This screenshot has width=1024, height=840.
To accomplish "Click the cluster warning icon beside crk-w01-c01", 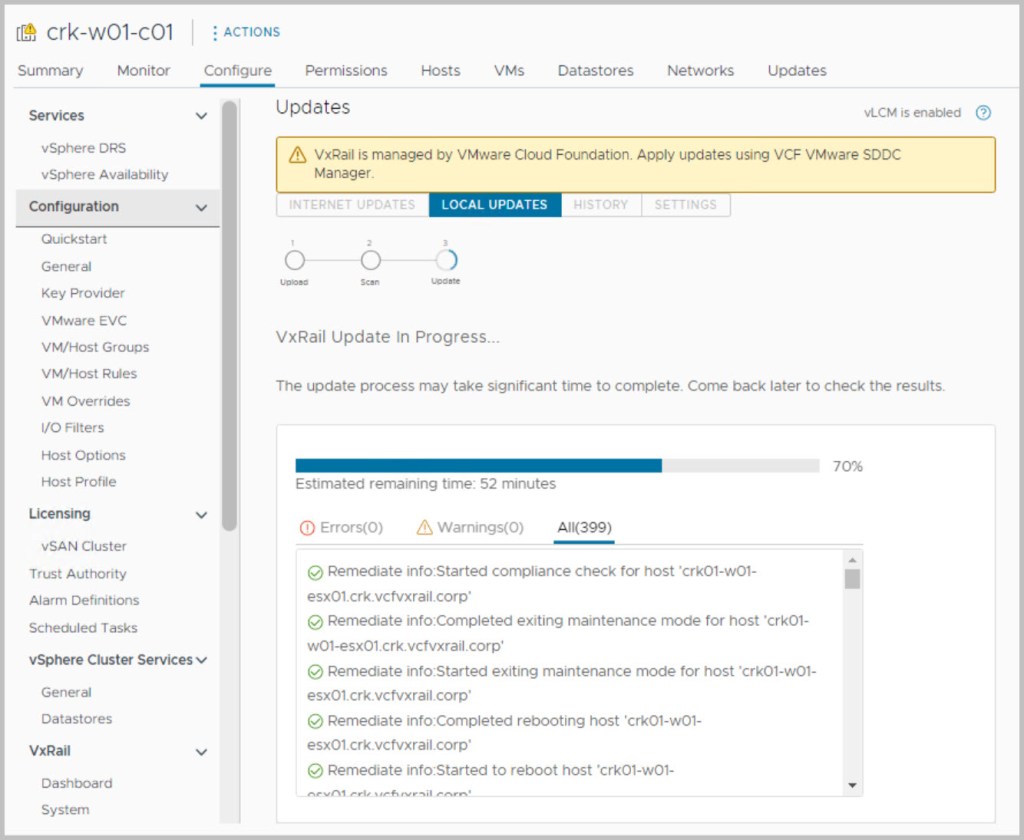I will (x=27, y=32).
